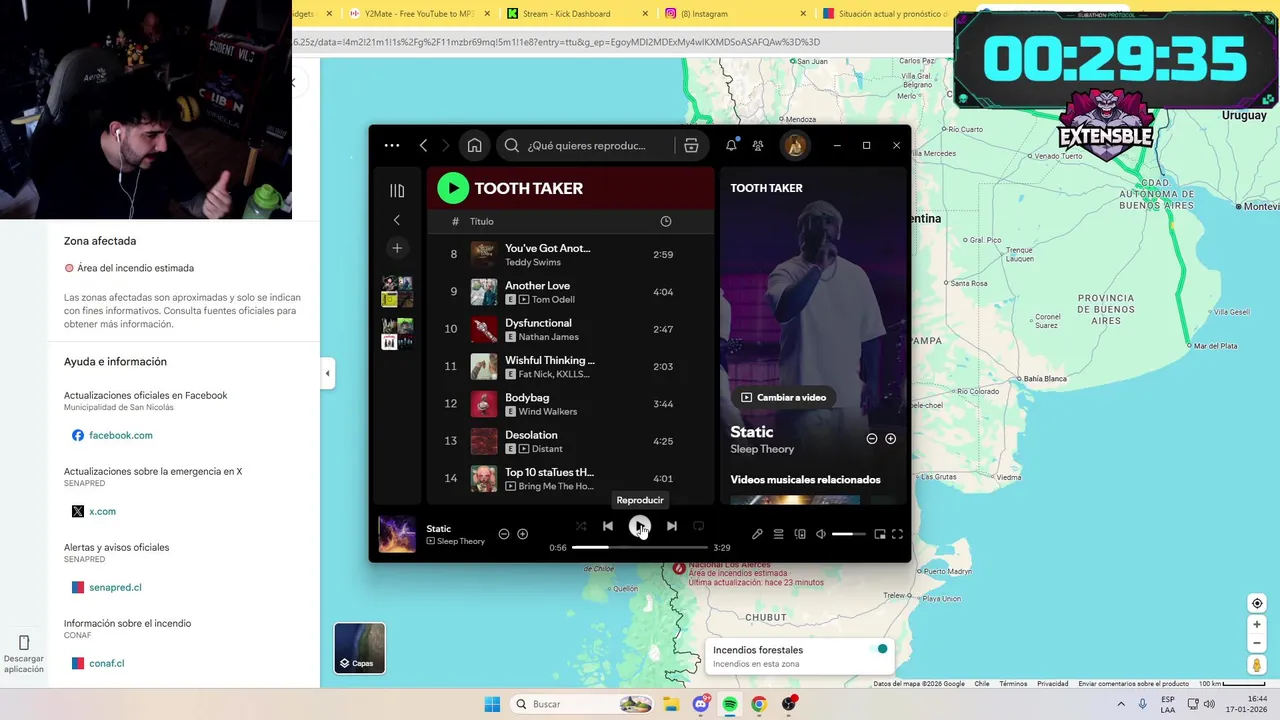The width and height of the screenshot is (1280, 720).
Task: Play the TOOTH TAKER playlist with the green button
Action: (x=453, y=188)
